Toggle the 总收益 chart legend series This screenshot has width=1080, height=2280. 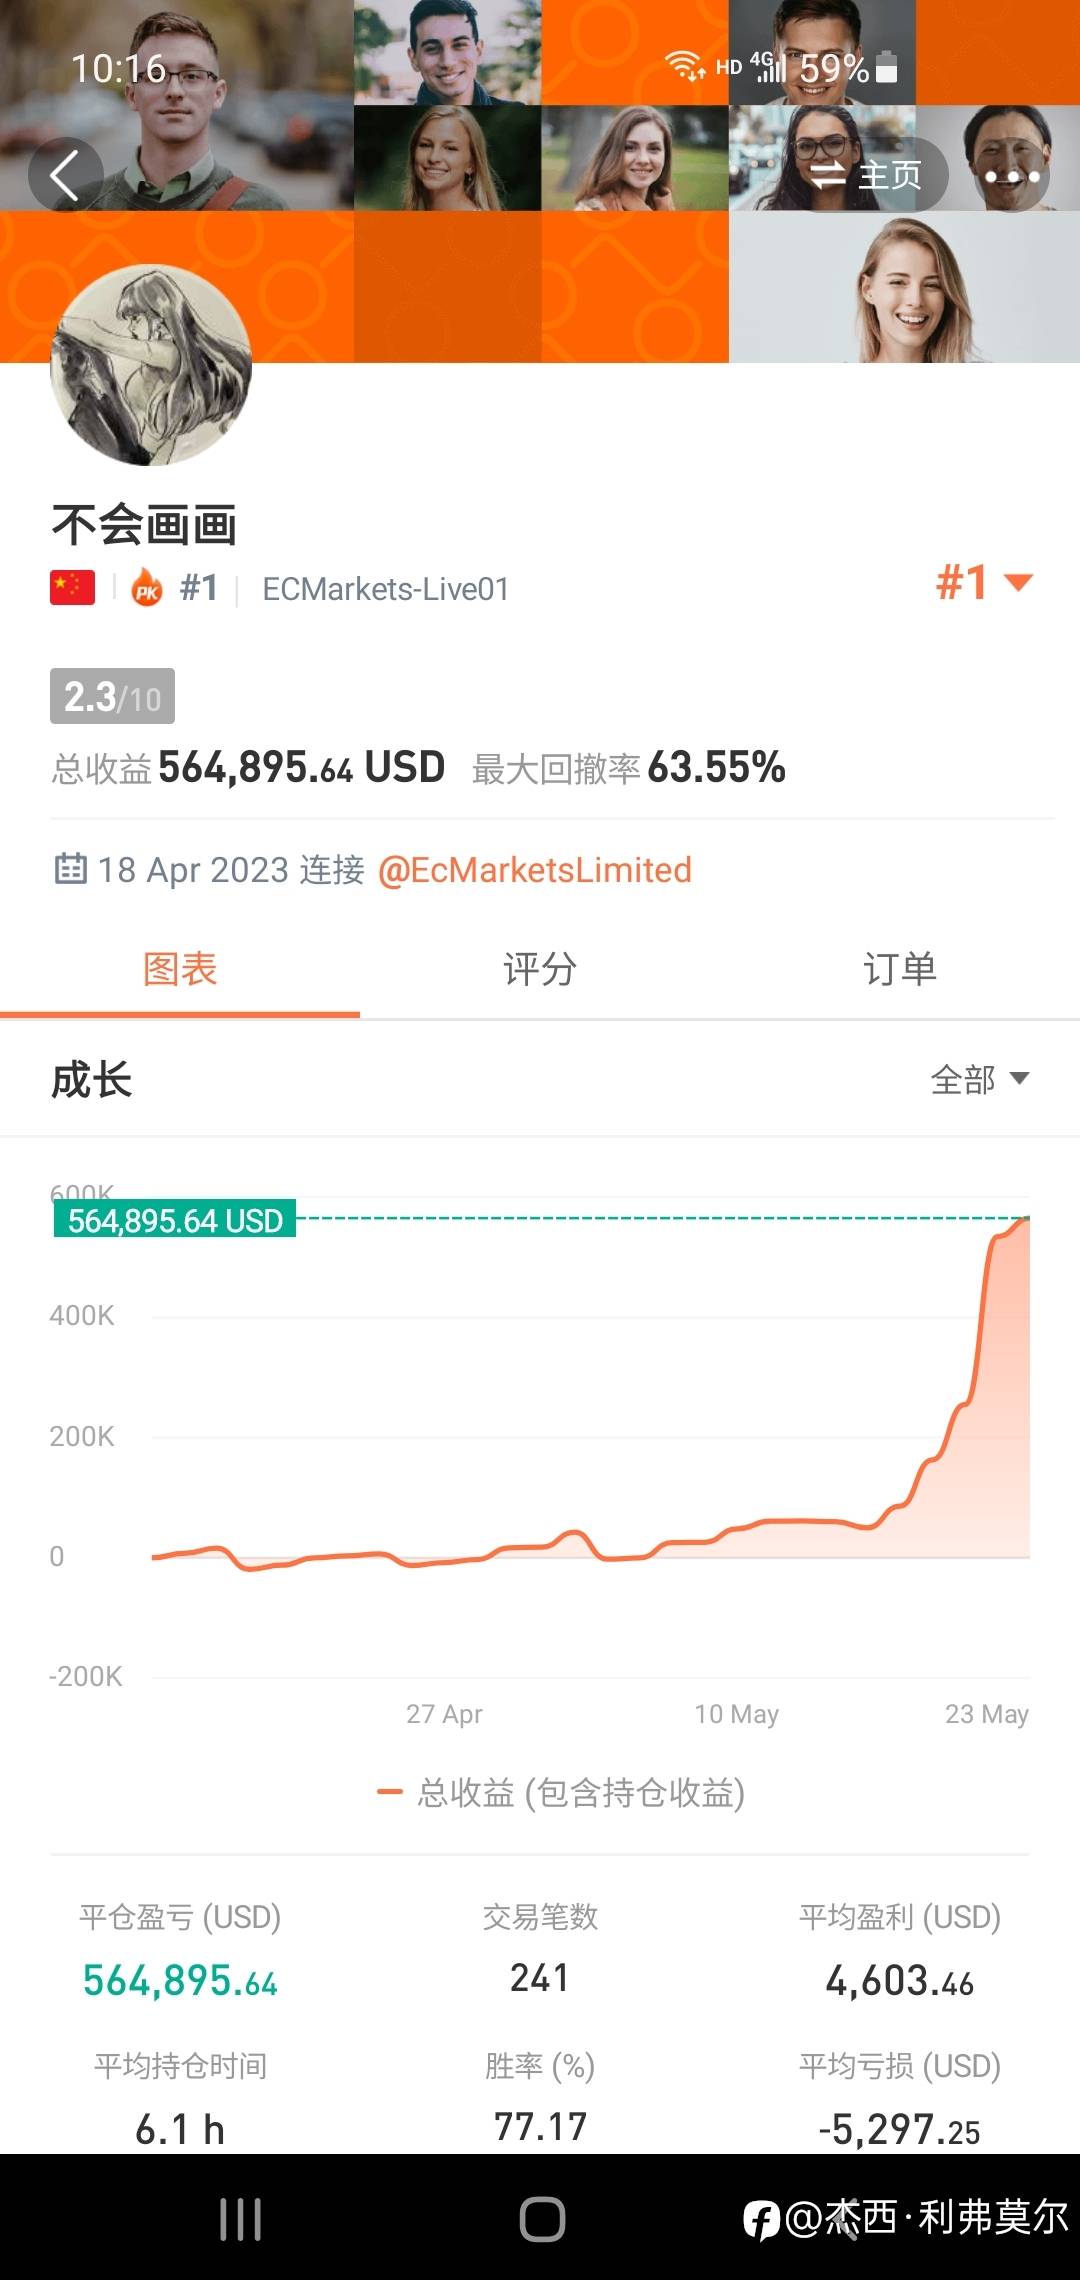tap(560, 1793)
